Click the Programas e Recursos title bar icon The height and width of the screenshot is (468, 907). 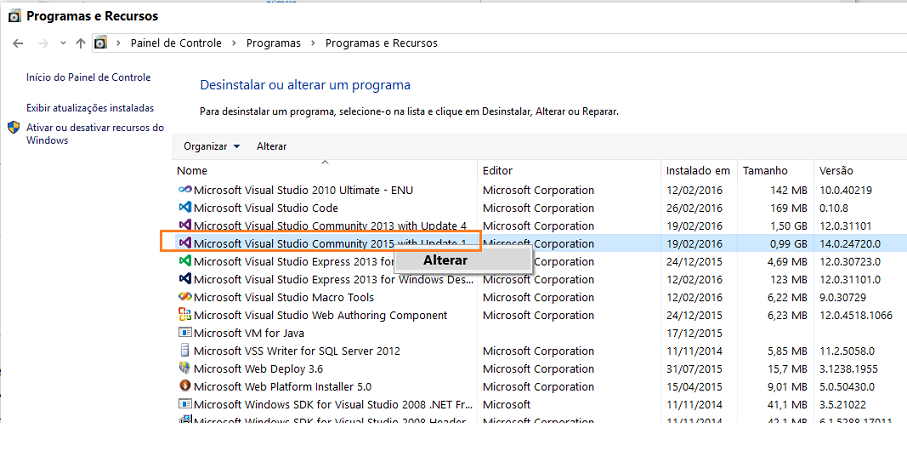[14, 16]
